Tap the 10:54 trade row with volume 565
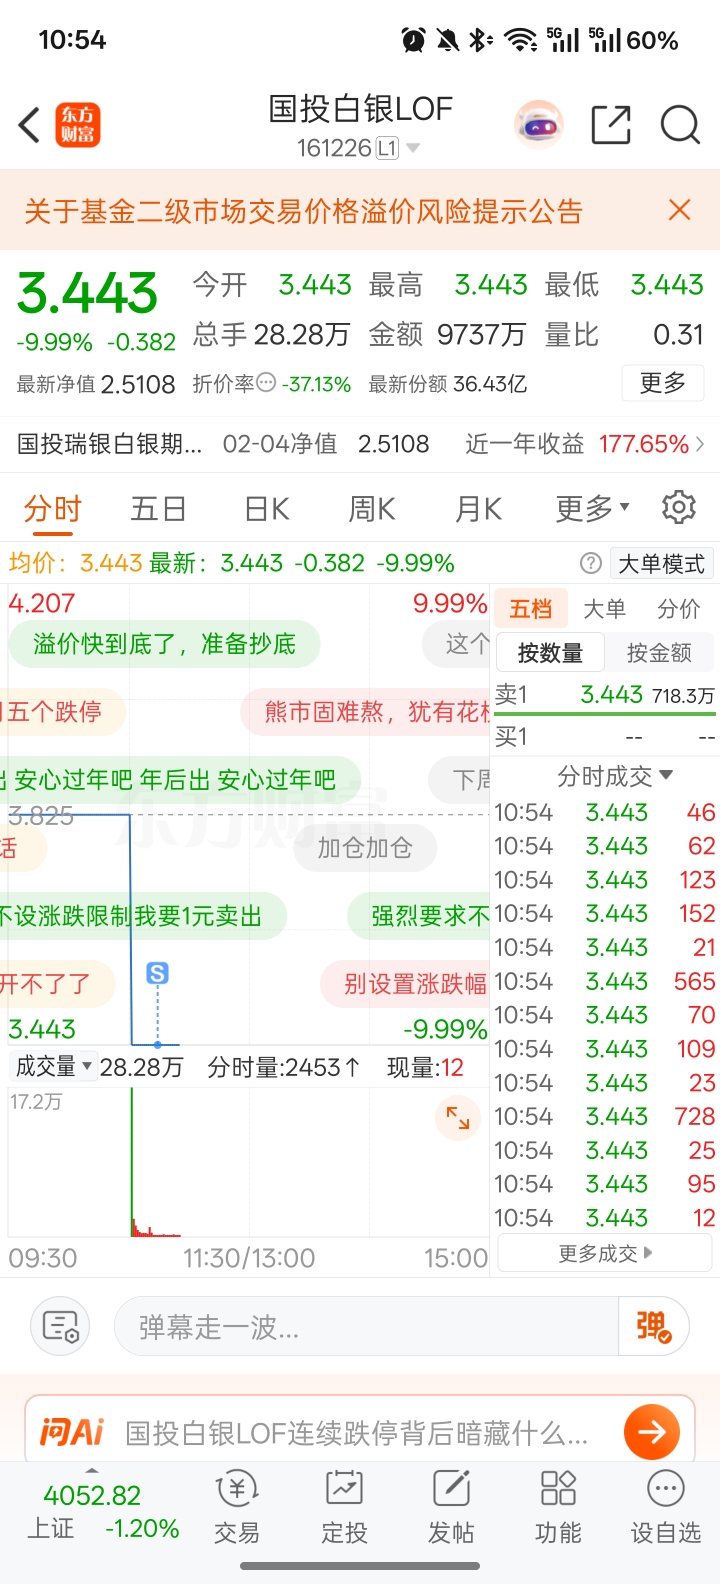Viewport: 720px width, 1584px height. coord(605,981)
